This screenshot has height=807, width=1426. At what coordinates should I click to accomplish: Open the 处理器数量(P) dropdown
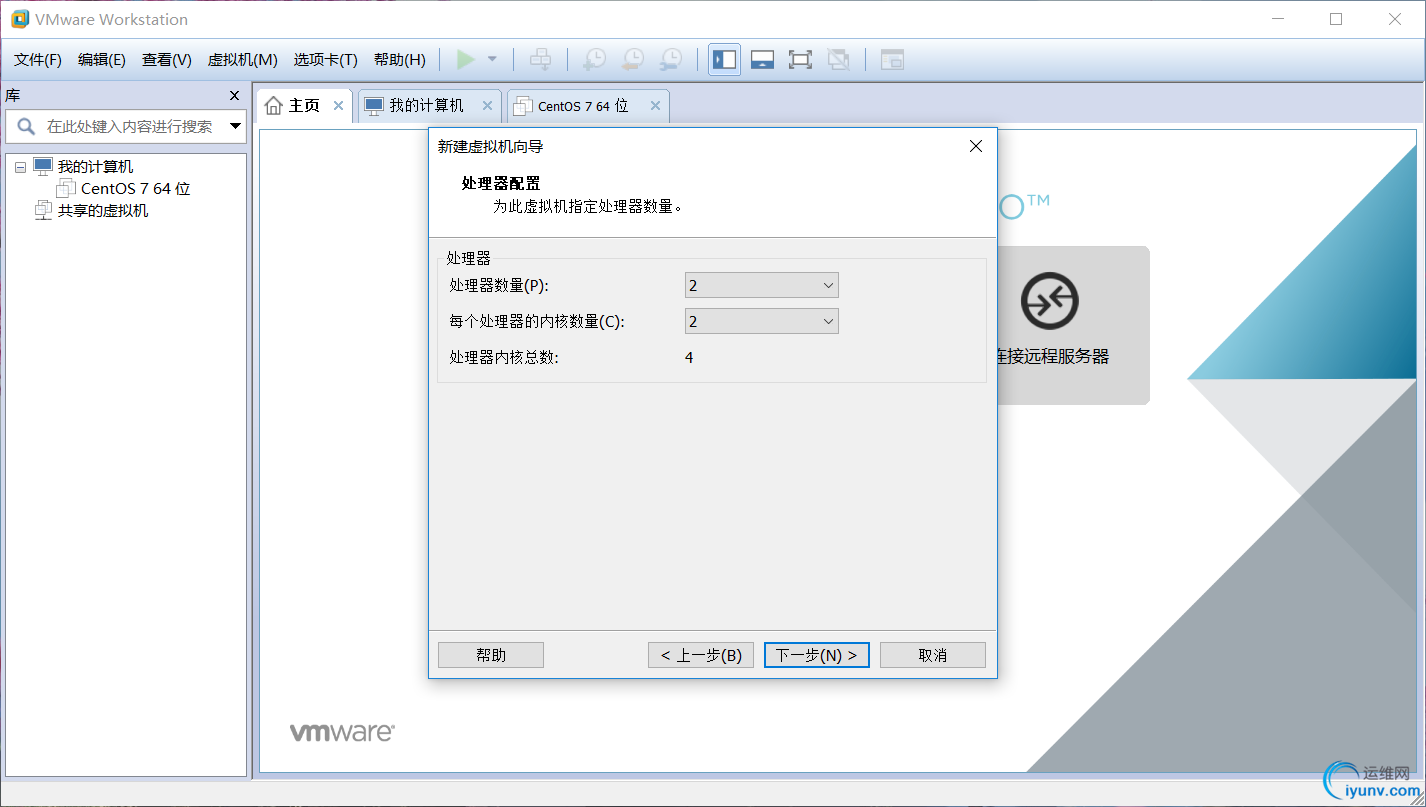pyautogui.click(x=761, y=286)
